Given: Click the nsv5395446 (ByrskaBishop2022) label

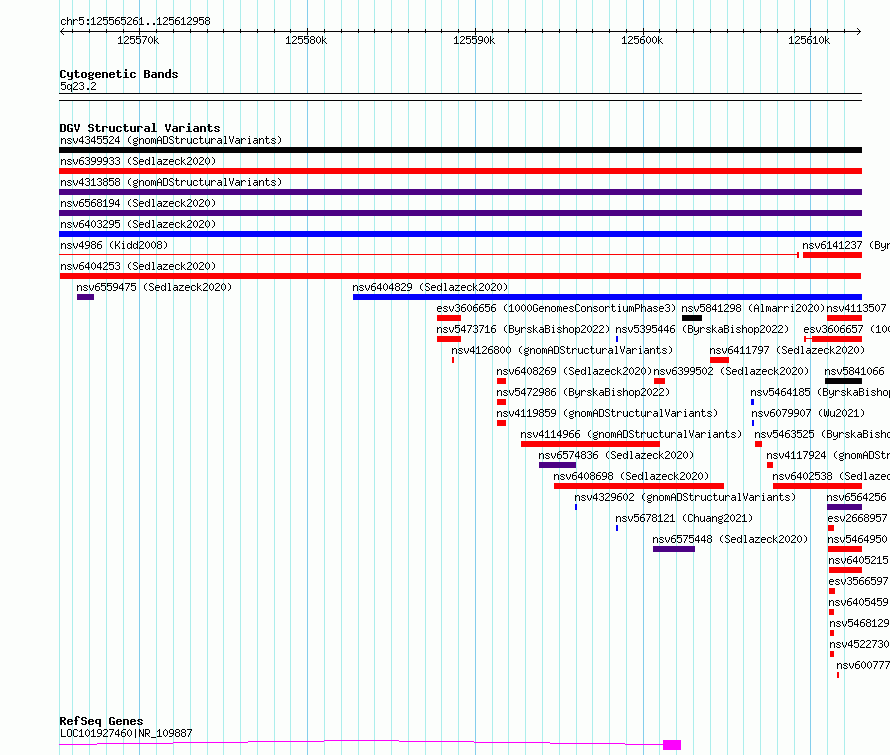Looking at the screenshot, I should (702, 329).
